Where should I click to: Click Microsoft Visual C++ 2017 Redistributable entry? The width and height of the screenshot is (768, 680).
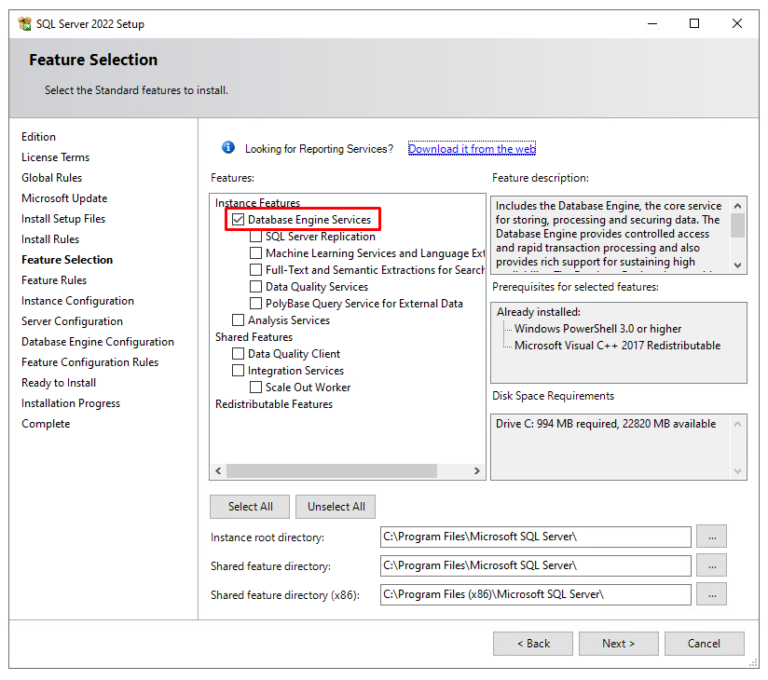pyautogui.click(x=617, y=345)
